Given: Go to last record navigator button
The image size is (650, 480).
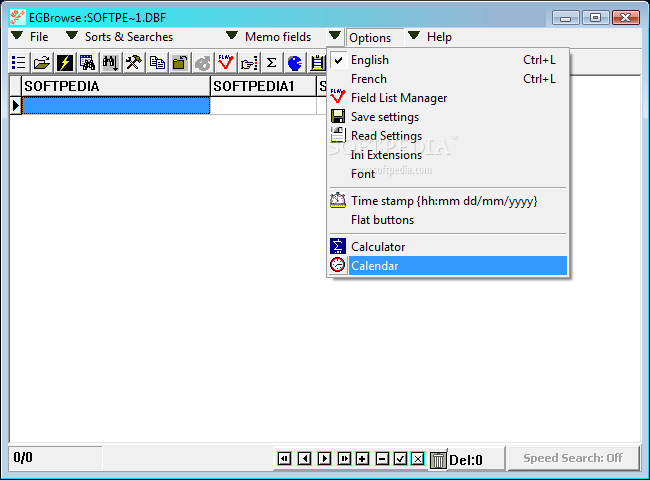Looking at the screenshot, I should tap(344, 458).
